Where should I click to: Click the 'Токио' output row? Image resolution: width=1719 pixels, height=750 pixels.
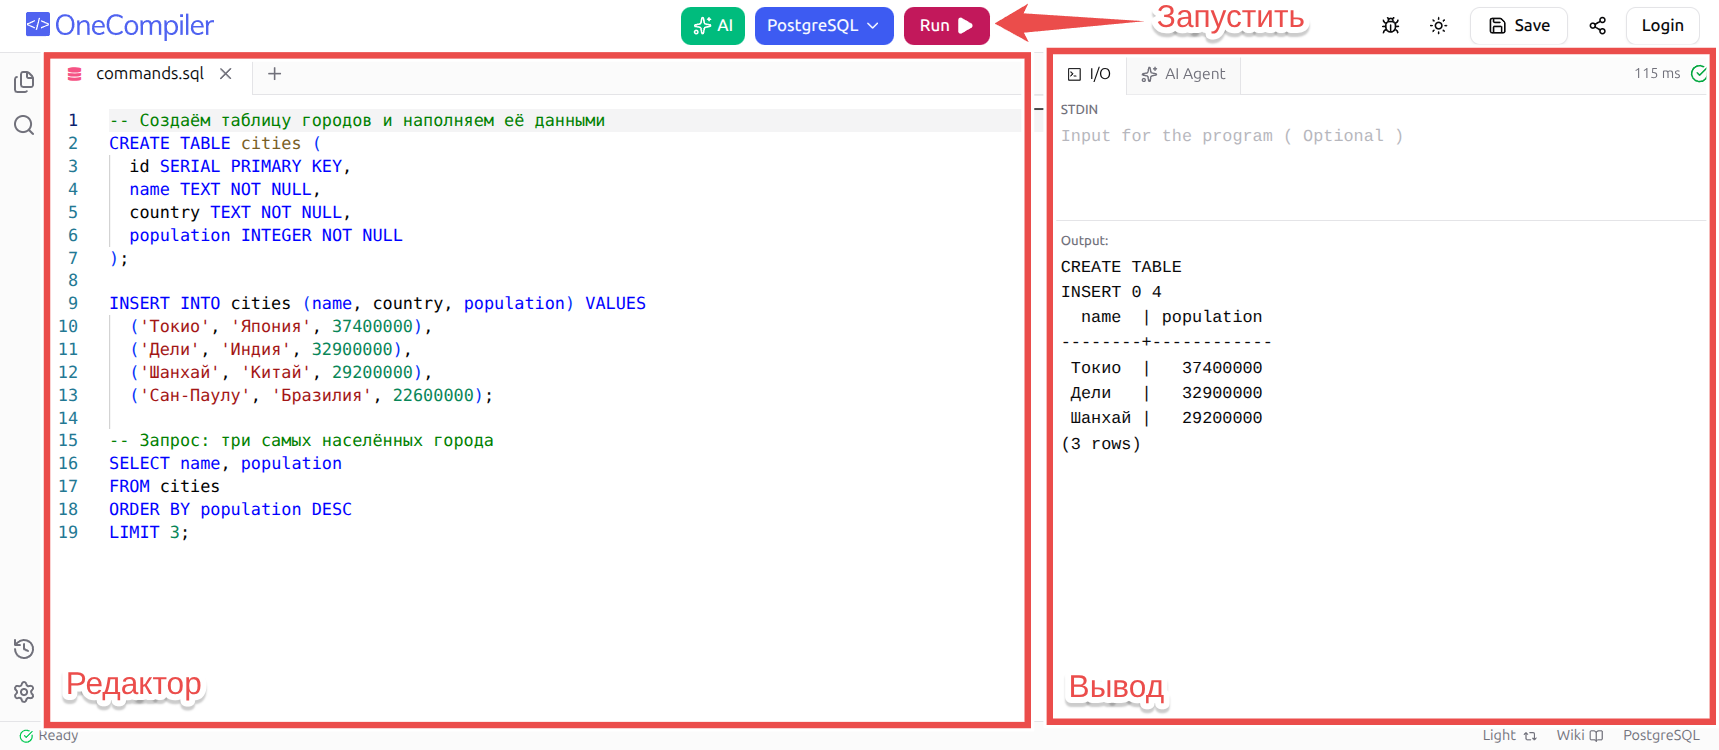coord(1166,368)
